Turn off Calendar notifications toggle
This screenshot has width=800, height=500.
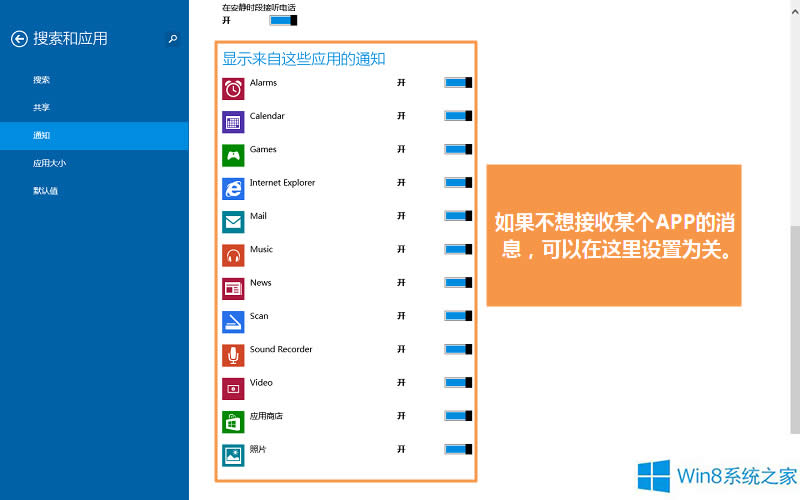click(x=458, y=116)
